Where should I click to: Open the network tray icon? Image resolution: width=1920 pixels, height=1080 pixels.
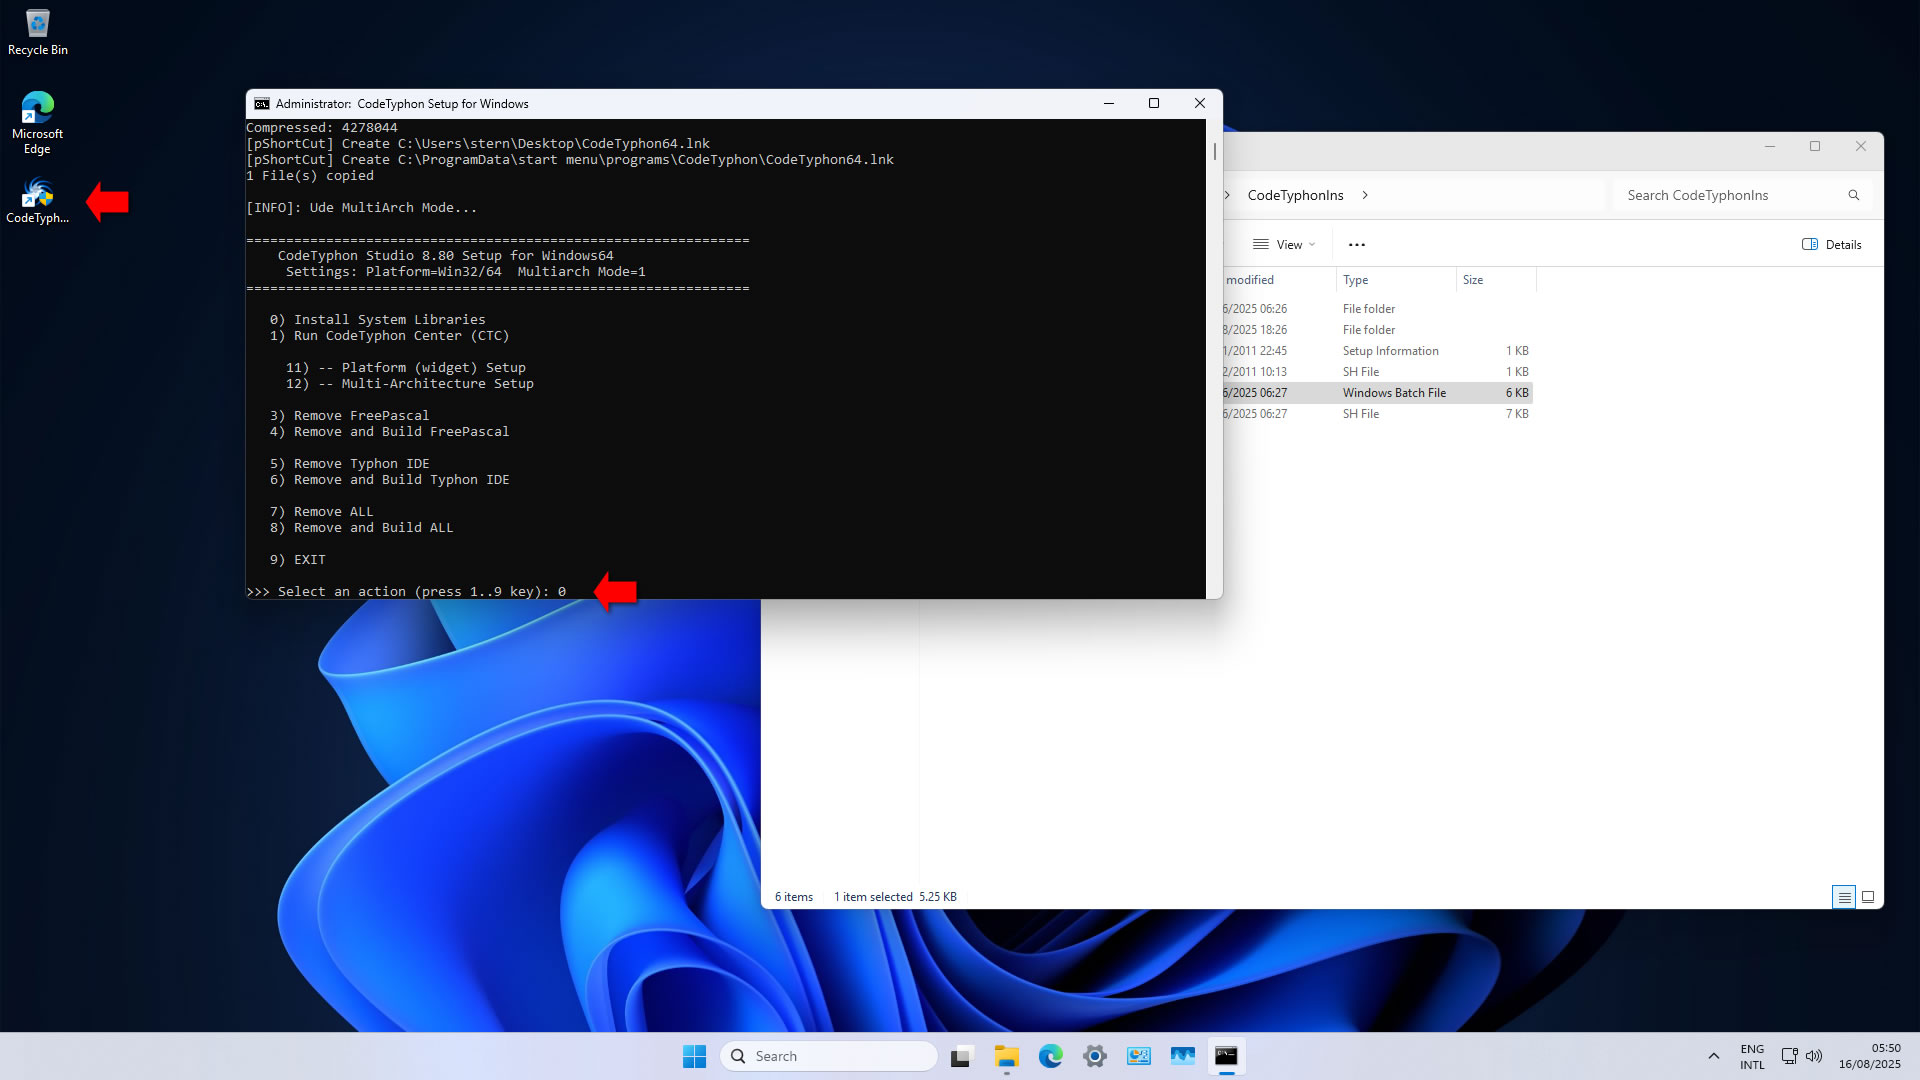pos(1789,1056)
